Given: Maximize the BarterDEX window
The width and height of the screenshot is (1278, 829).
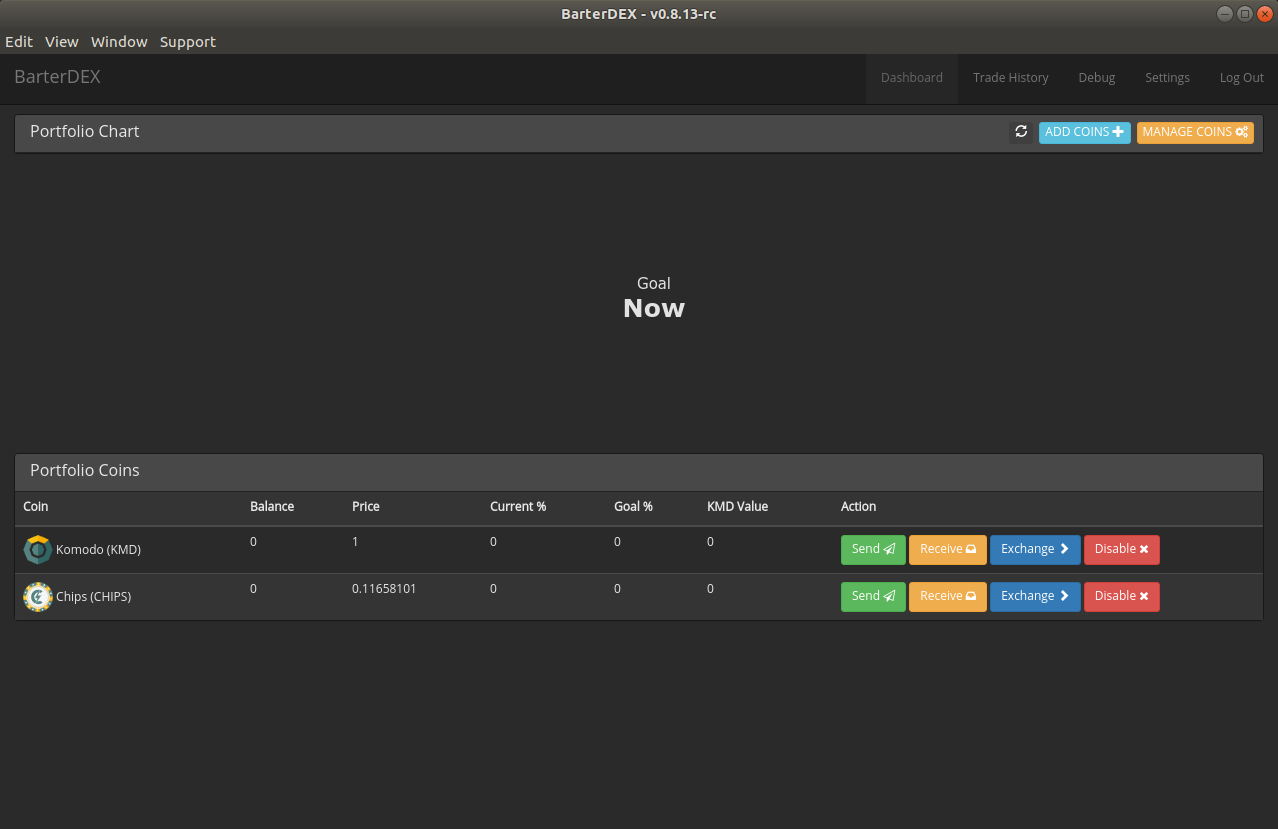Looking at the screenshot, I should pos(1244,14).
